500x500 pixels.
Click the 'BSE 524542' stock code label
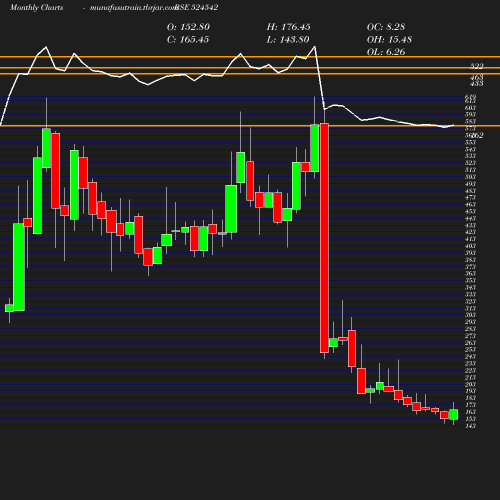[197, 8]
